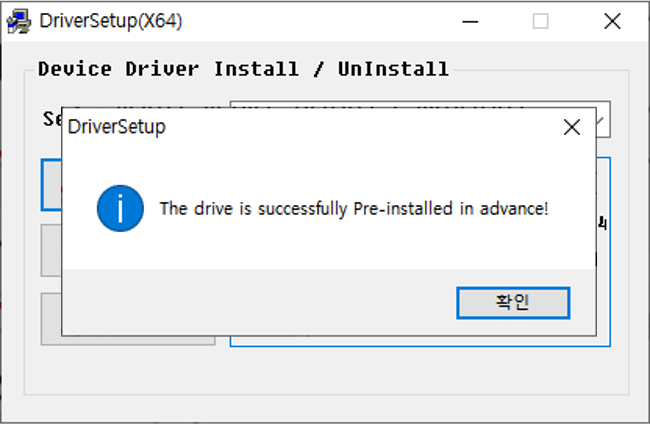Click the info box bottom border under dialog

click(x=420, y=342)
